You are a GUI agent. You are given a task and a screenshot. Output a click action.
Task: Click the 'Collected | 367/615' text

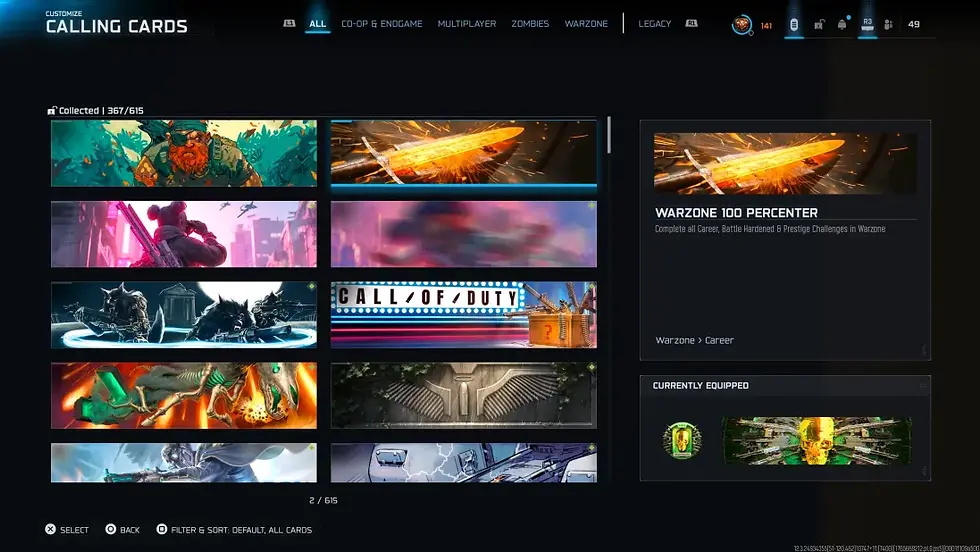coord(101,111)
